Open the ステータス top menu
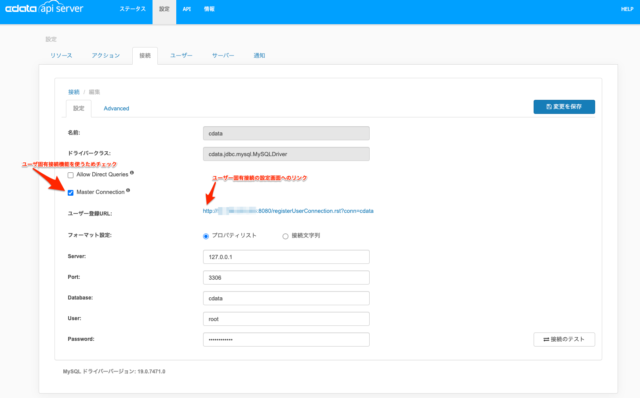The height and width of the screenshot is (398, 640). tap(133, 9)
